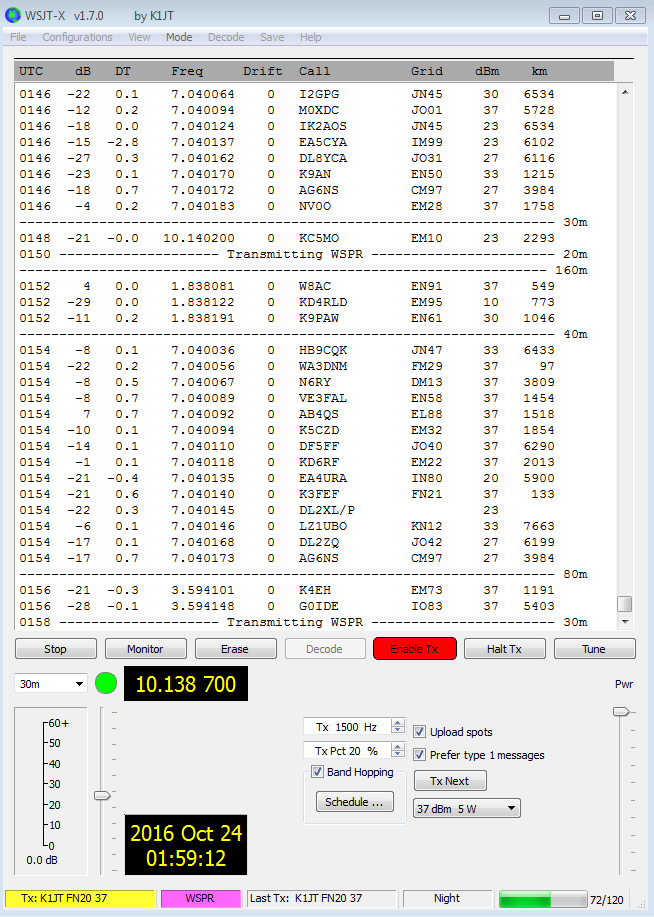
Task: Click the green receive status indicator
Action: pos(106,684)
